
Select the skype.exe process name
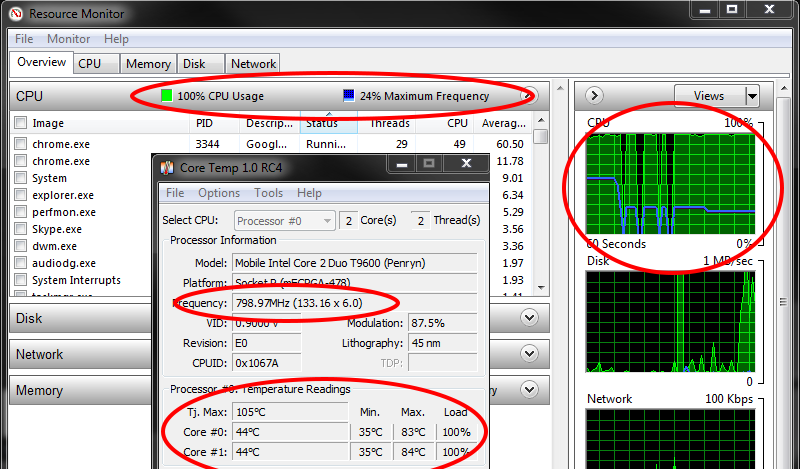[57, 229]
